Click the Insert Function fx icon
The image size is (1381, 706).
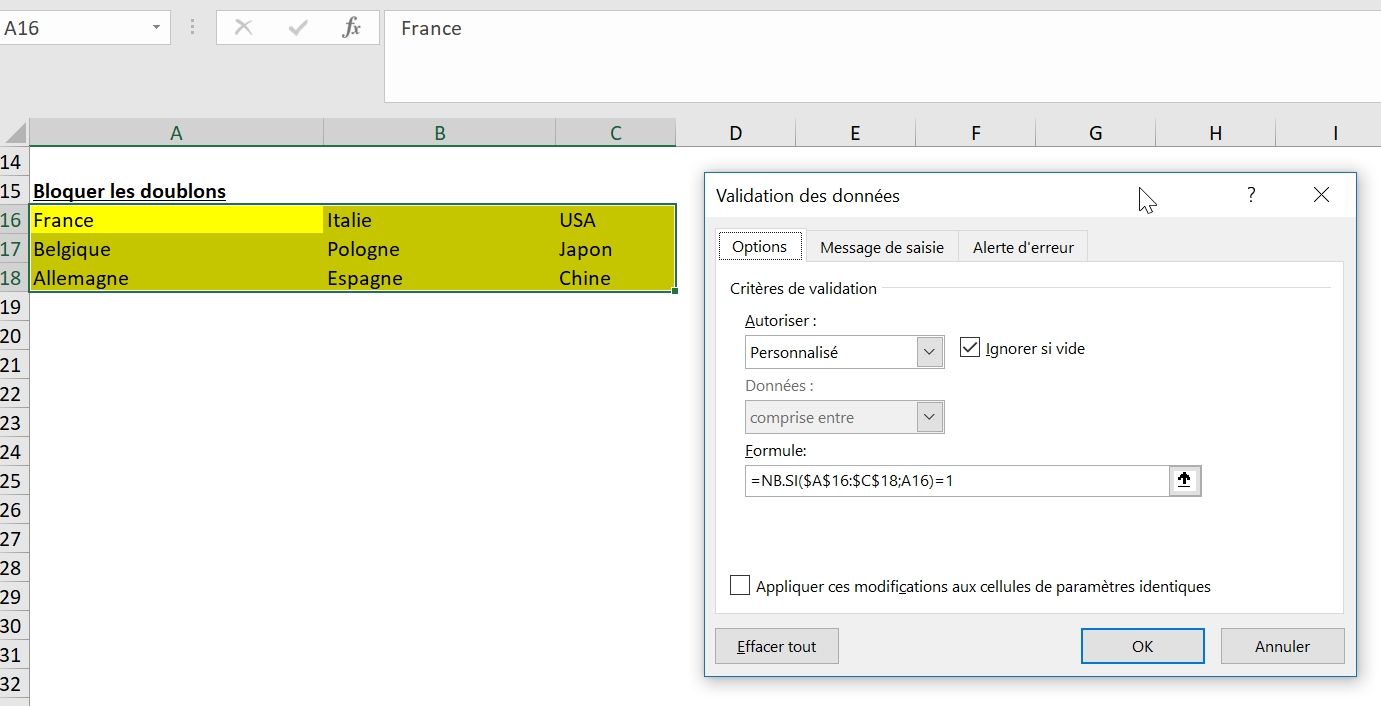coord(351,28)
